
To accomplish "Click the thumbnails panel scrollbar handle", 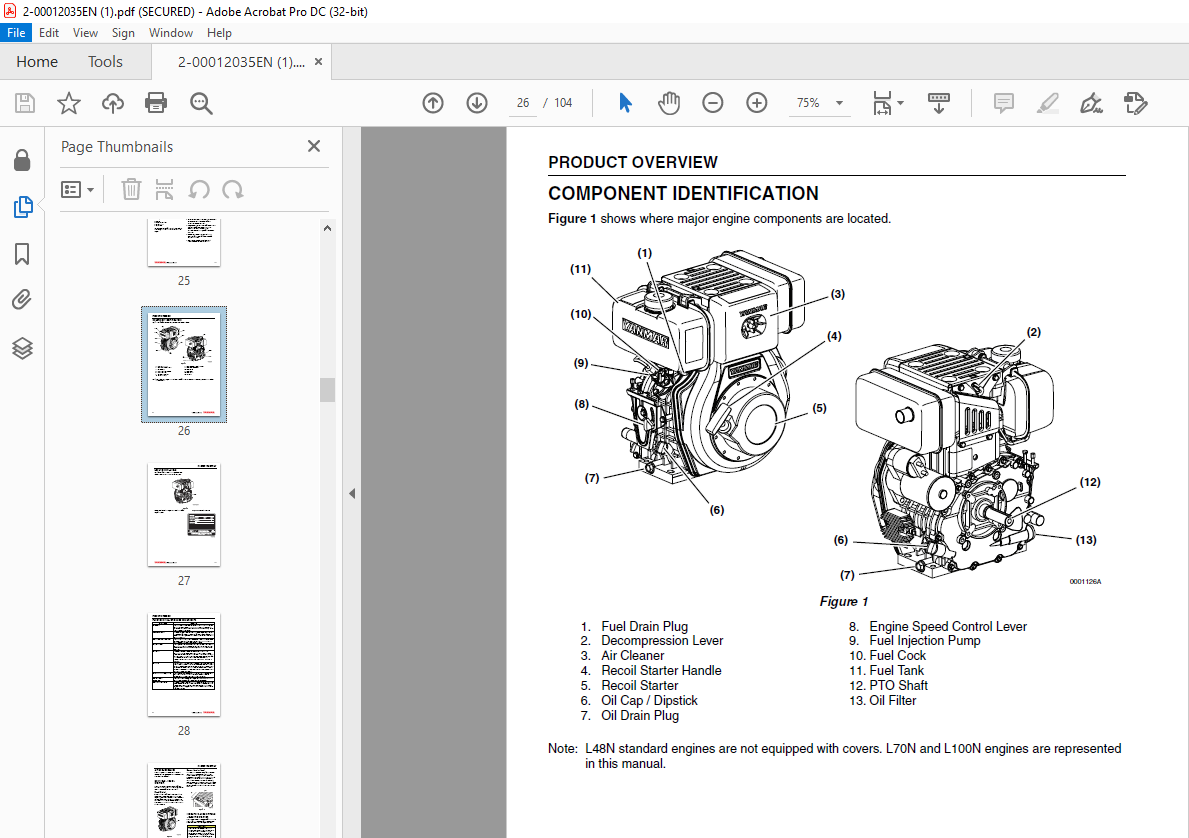I will (328, 389).
